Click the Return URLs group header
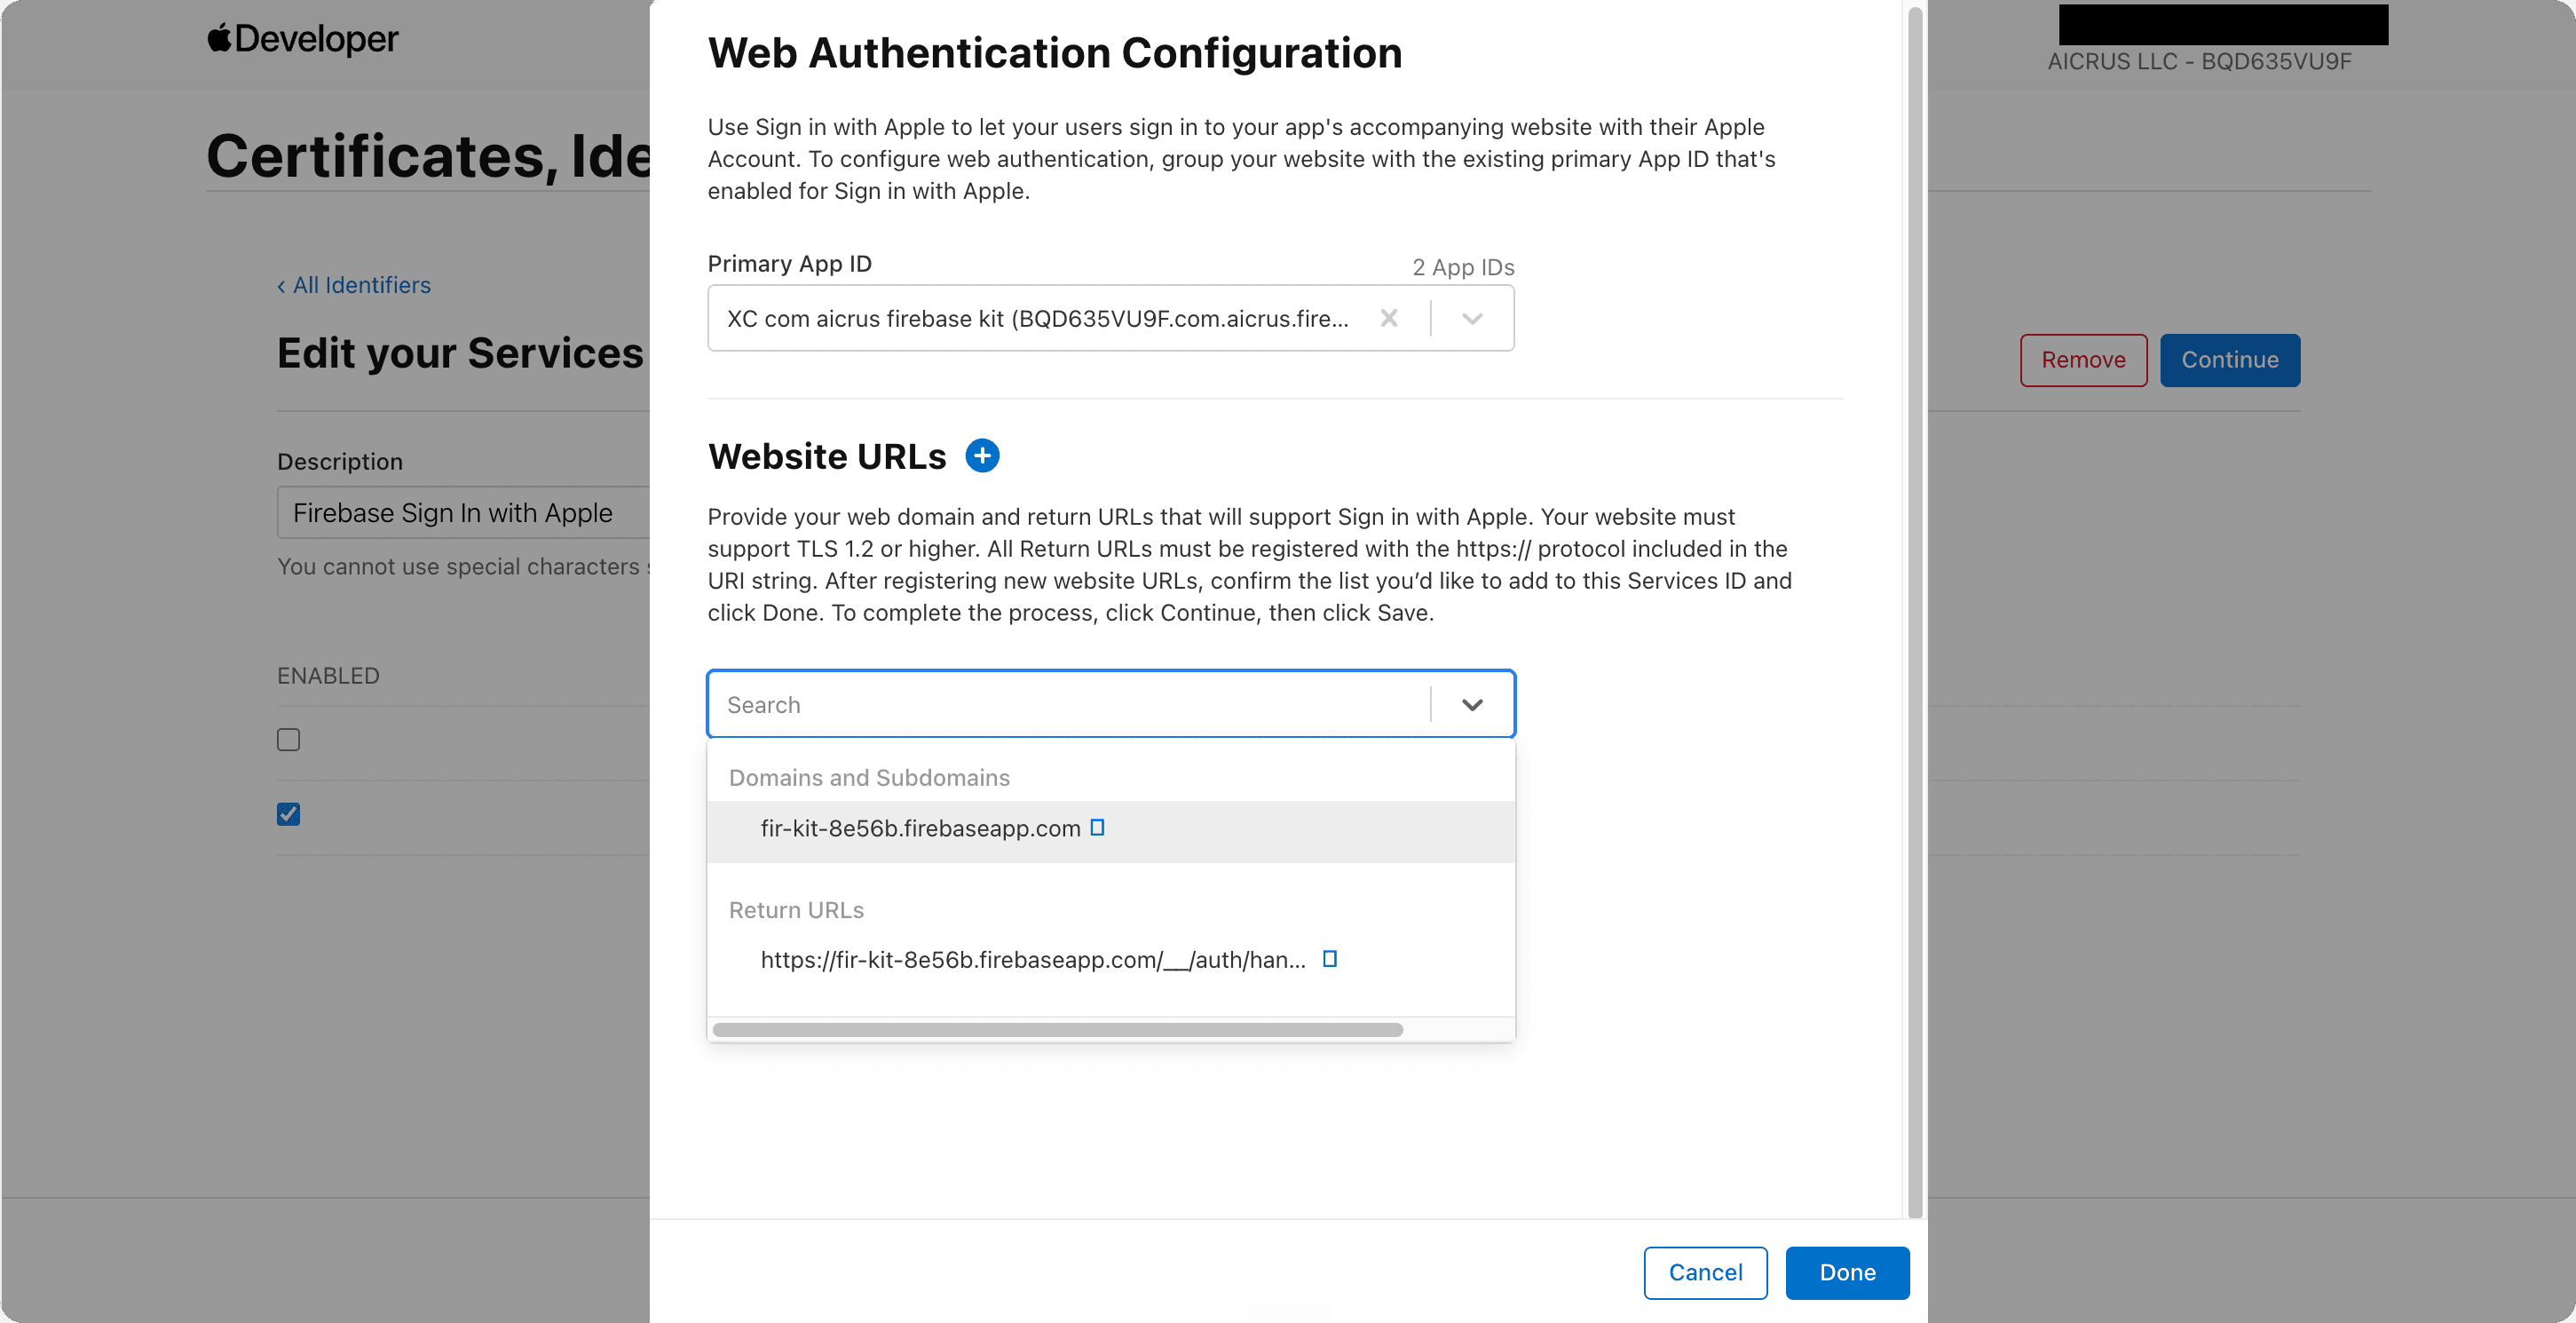This screenshot has height=1323, width=2576. 796,910
